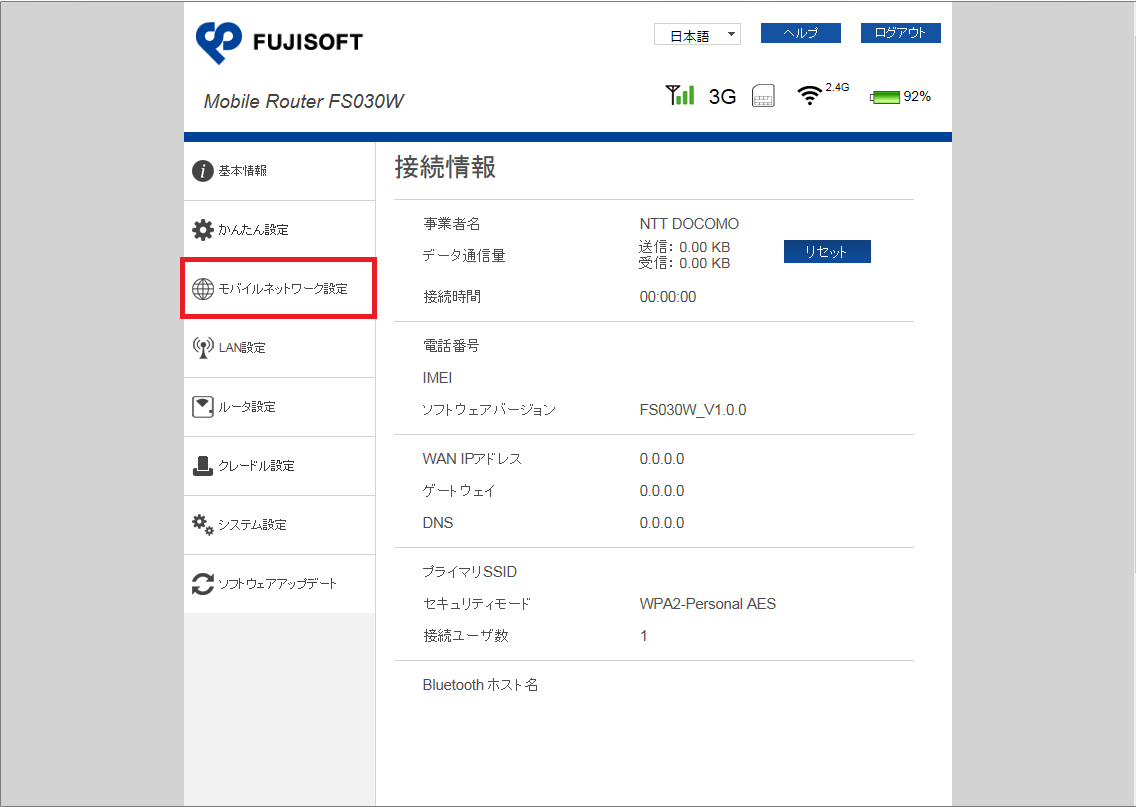Click the battery 92% indicator

[900, 97]
